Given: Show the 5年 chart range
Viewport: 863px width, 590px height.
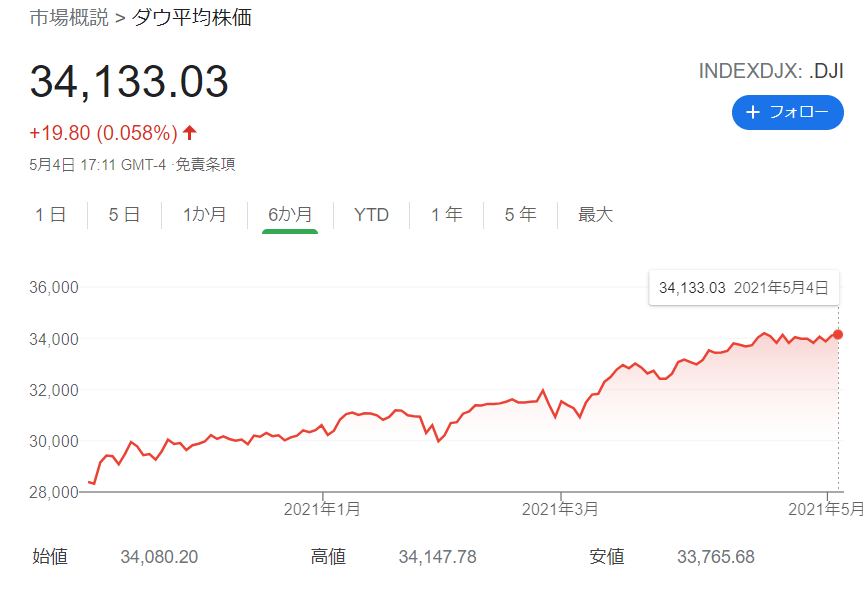Looking at the screenshot, I should [x=520, y=214].
